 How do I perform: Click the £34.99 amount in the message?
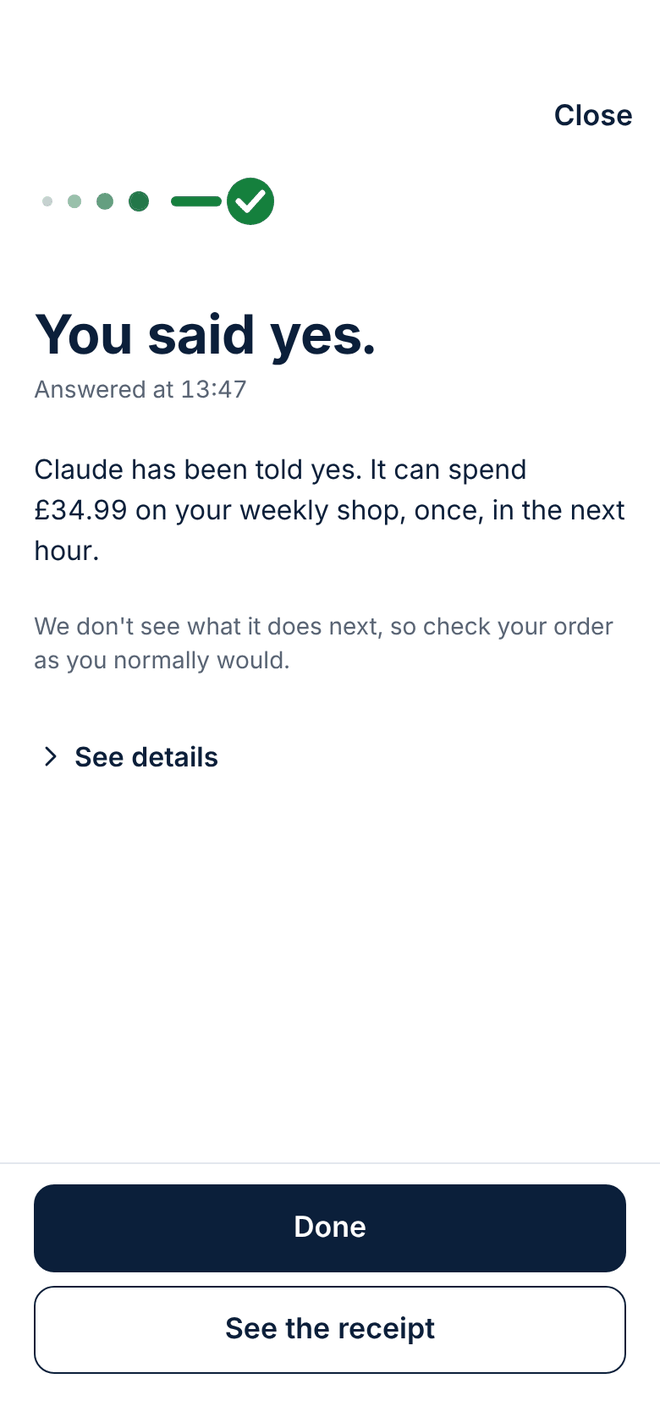(81, 510)
